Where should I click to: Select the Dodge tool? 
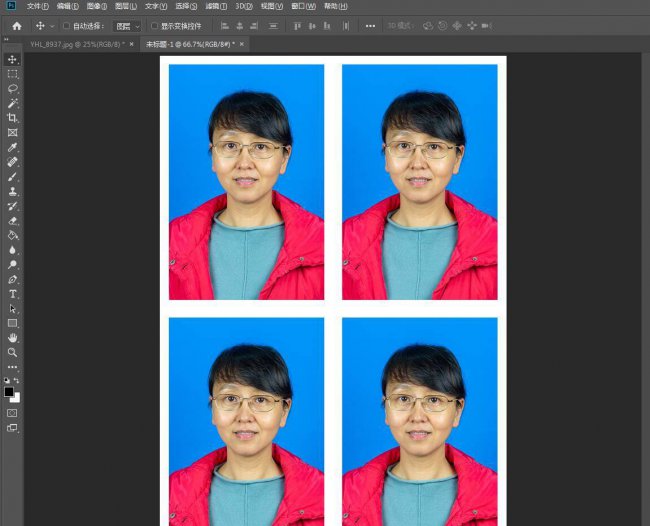pyautogui.click(x=12, y=264)
